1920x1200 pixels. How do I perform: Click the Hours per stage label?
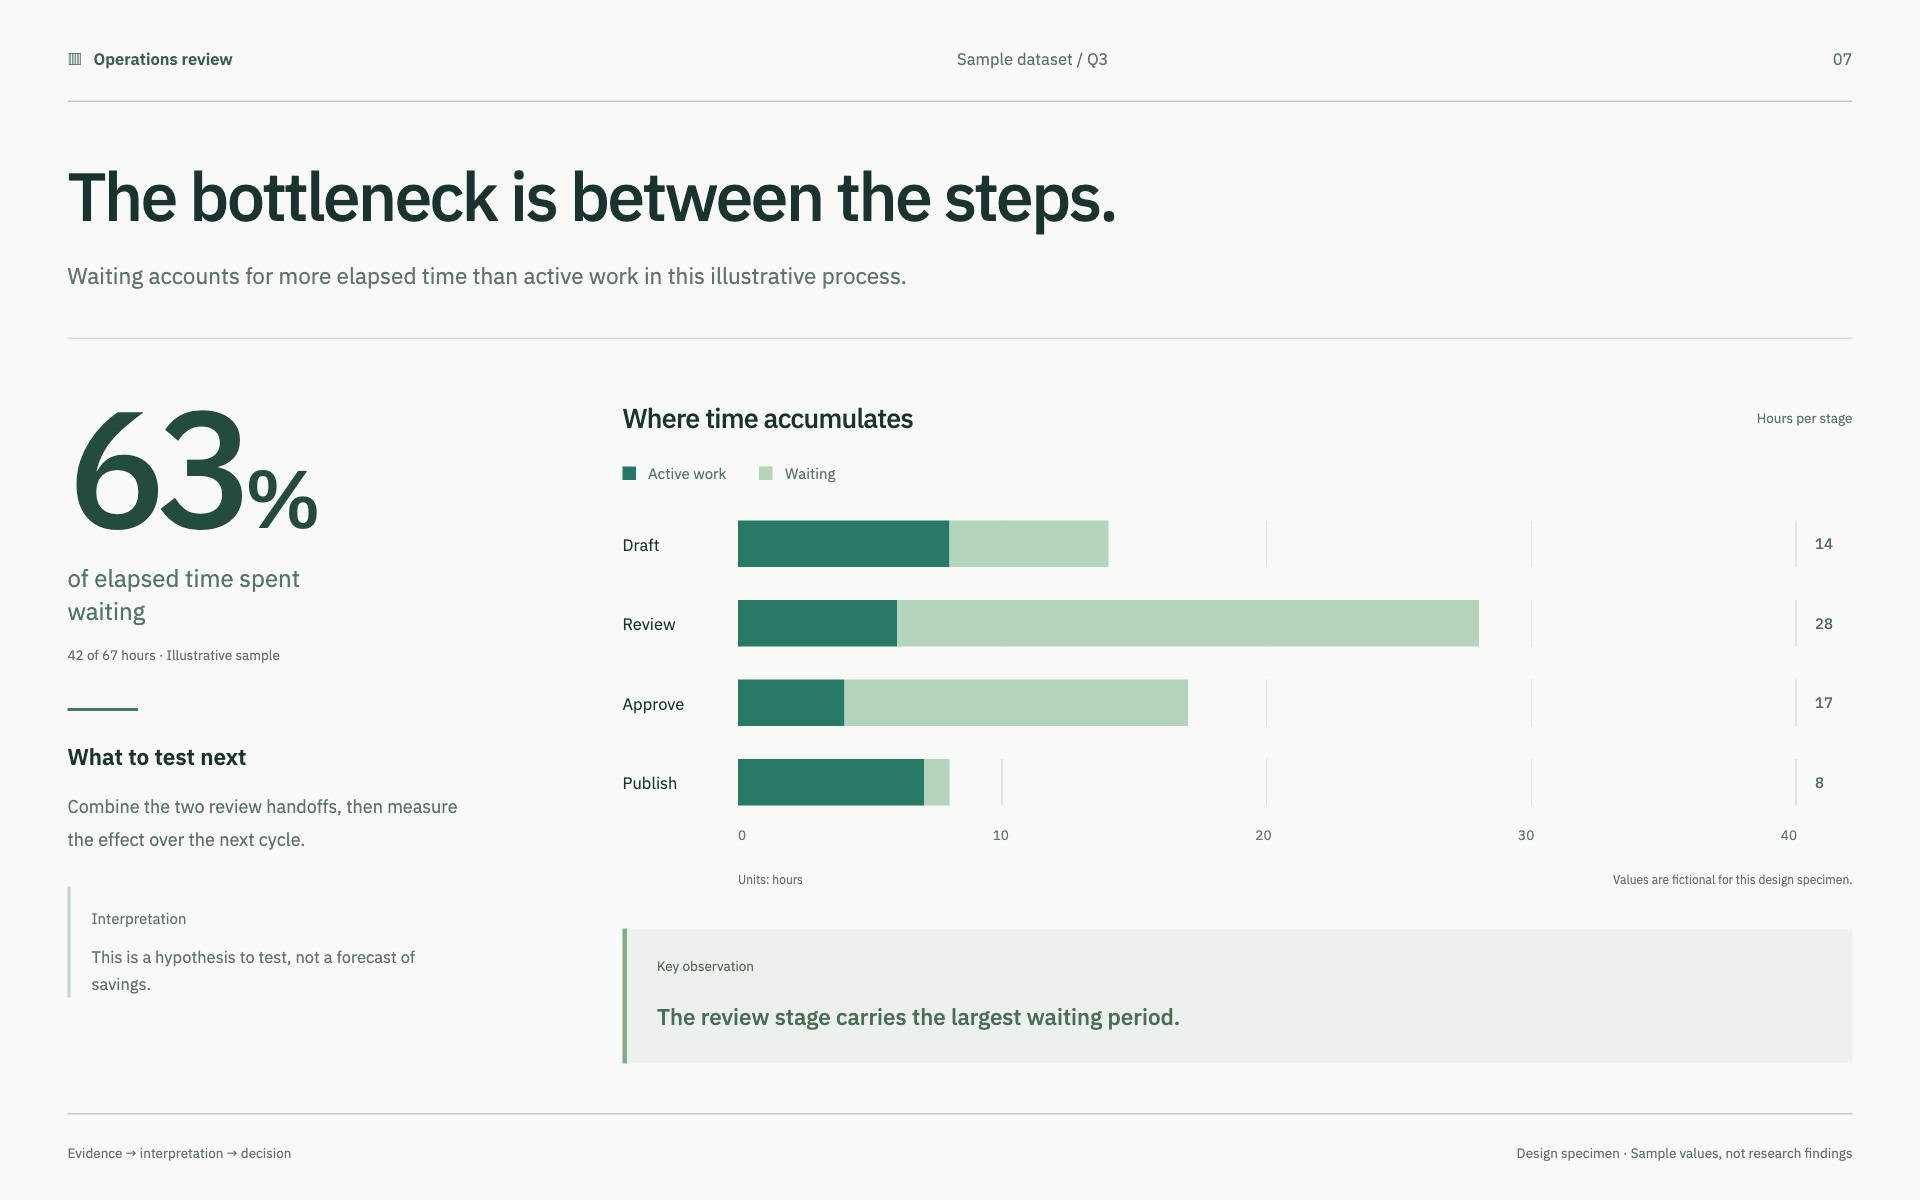point(1804,418)
